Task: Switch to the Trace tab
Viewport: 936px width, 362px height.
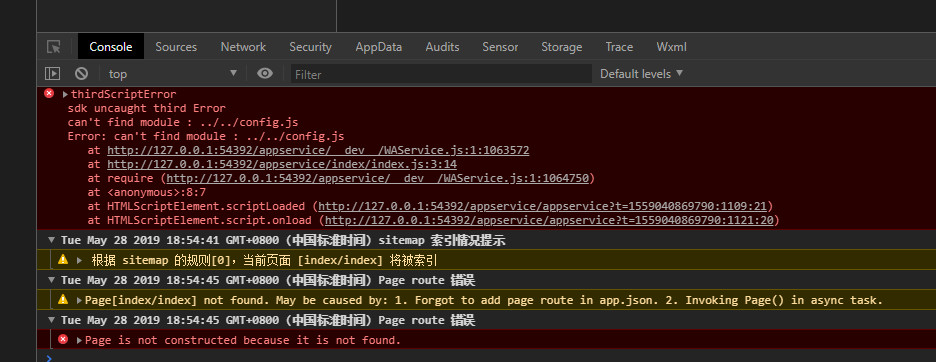Action: pos(619,47)
